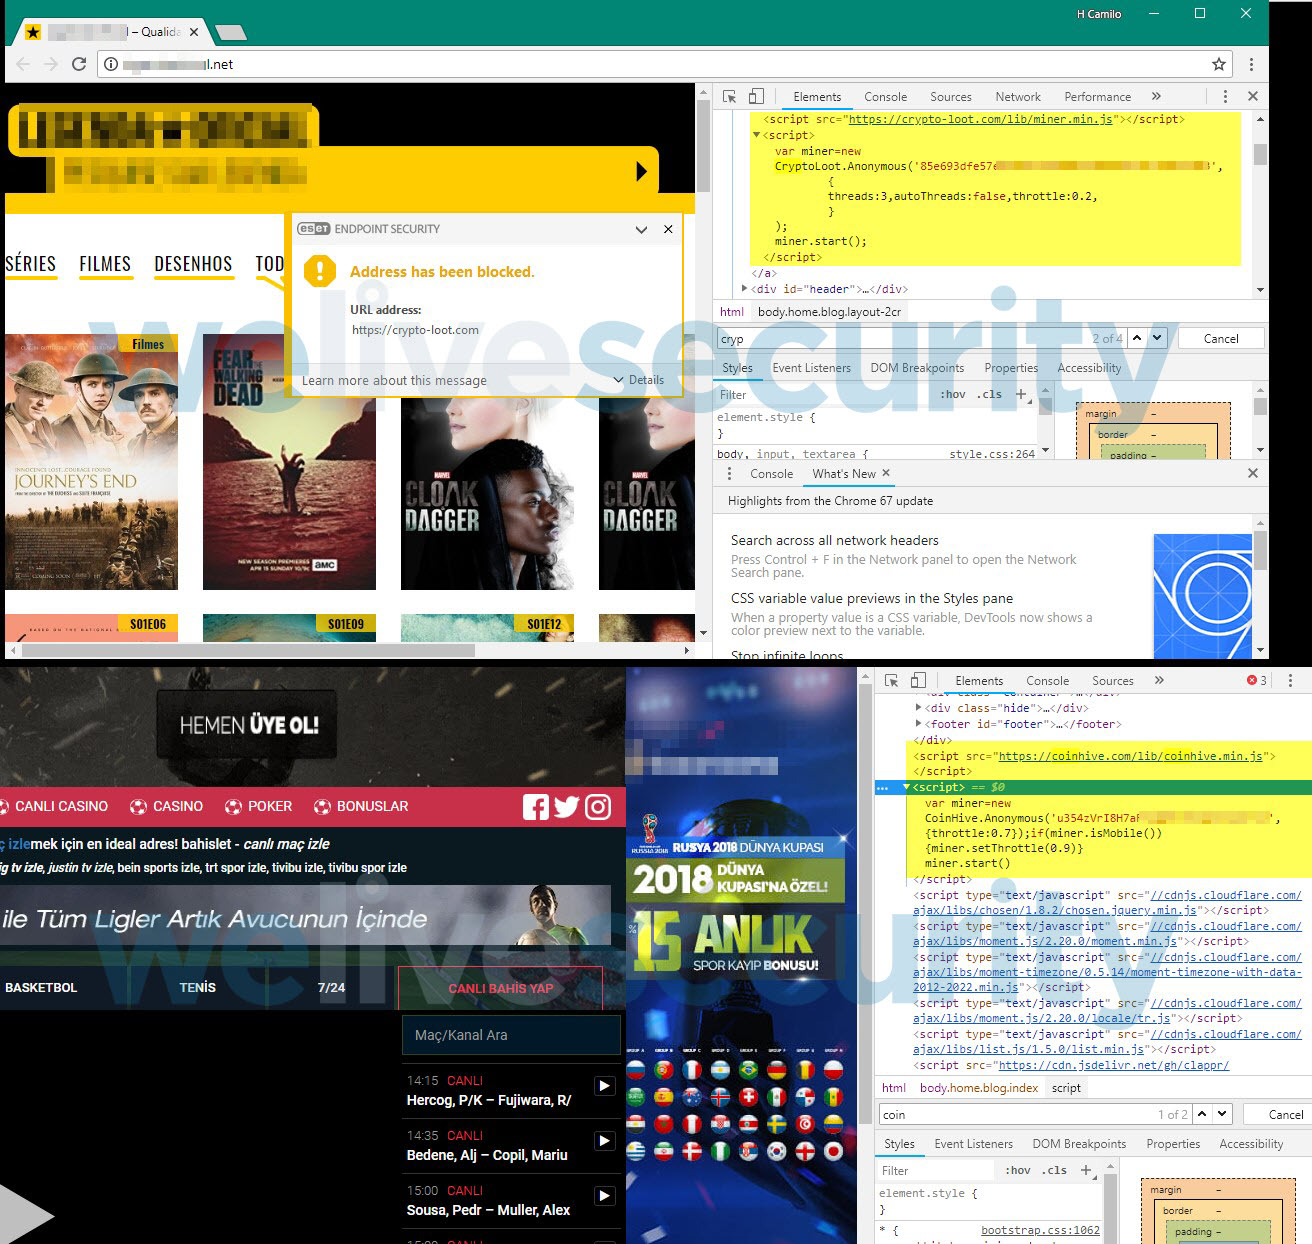Viewport: 1312px width, 1244px height.
Task: Select Event Listeners tab in top pane
Action: point(811,368)
